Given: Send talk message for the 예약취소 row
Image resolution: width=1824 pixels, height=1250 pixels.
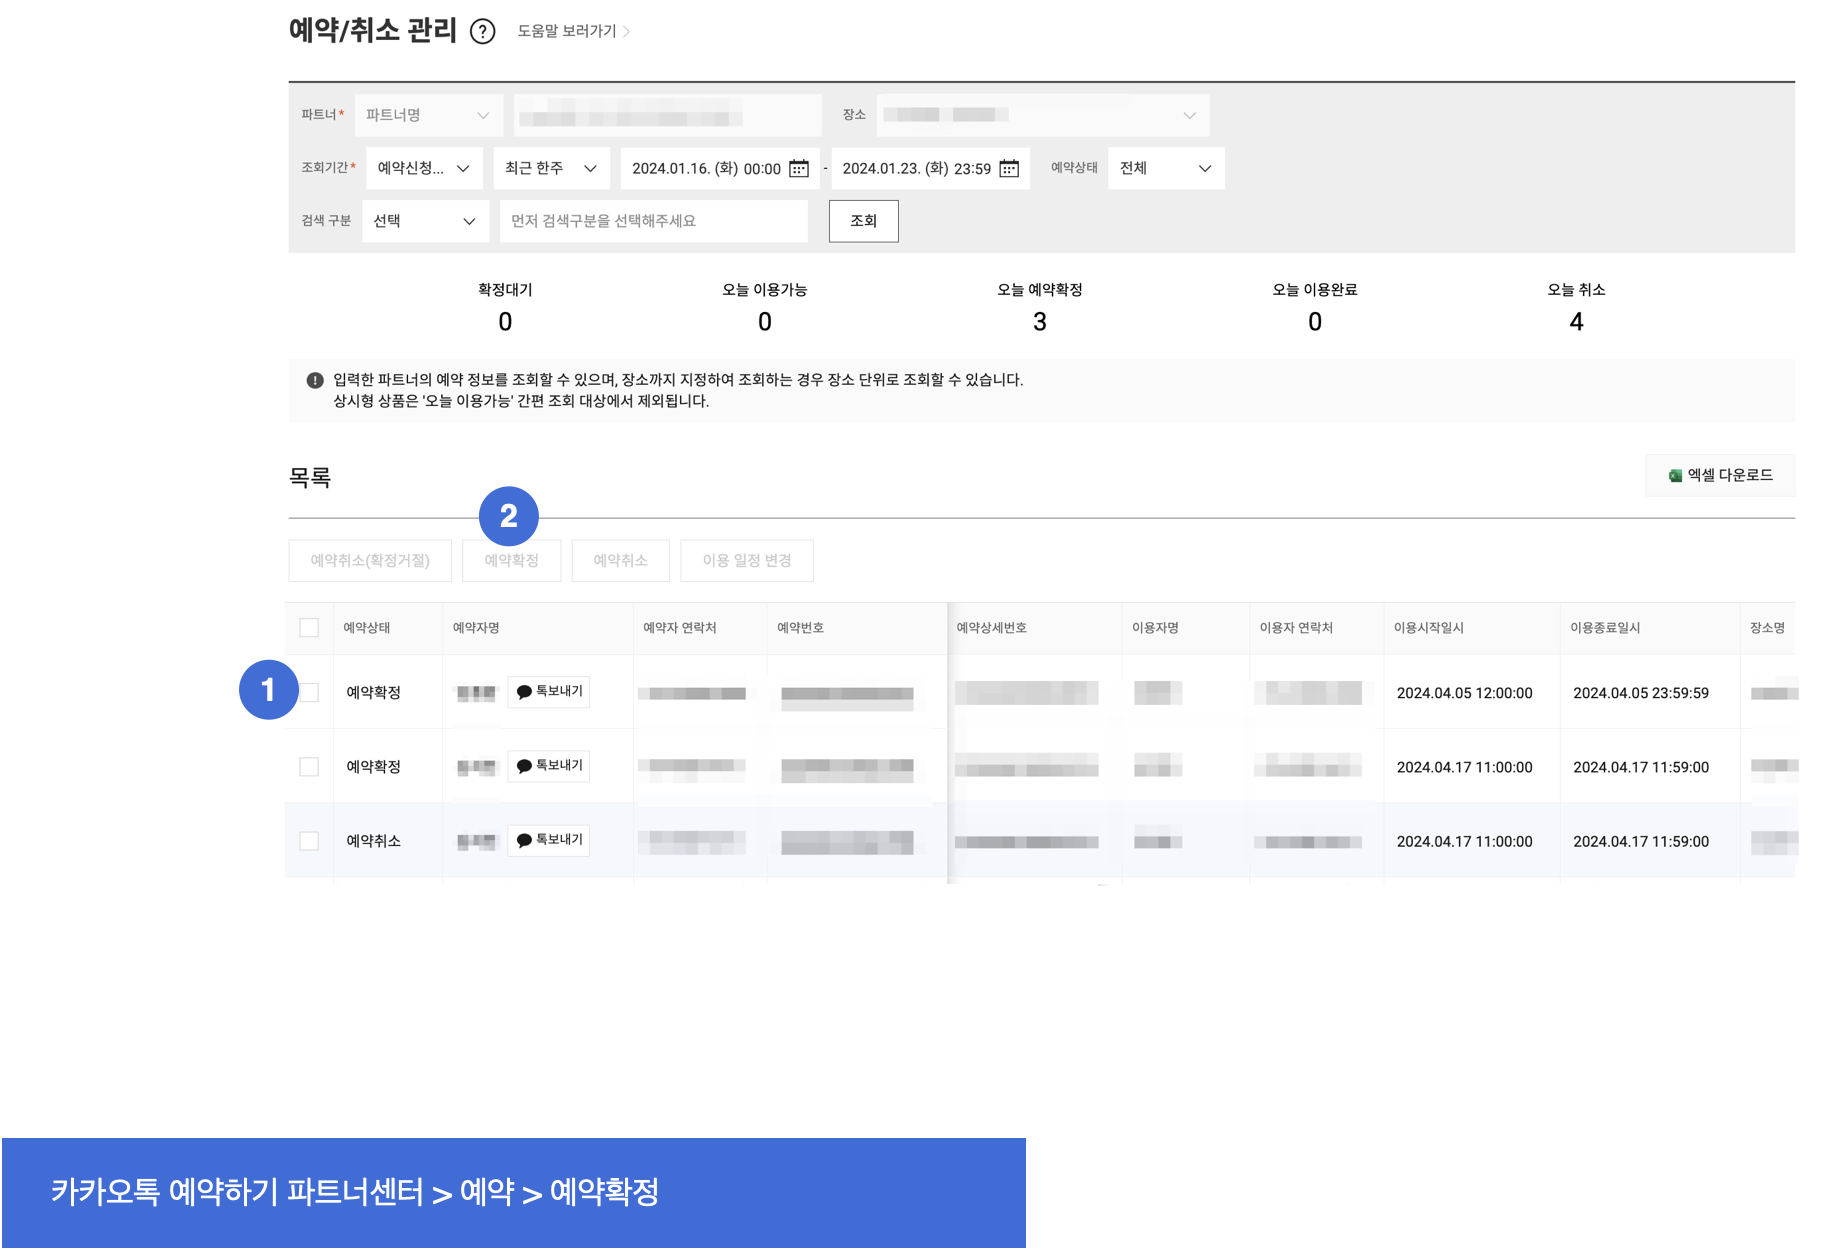Looking at the screenshot, I should [x=549, y=840].
